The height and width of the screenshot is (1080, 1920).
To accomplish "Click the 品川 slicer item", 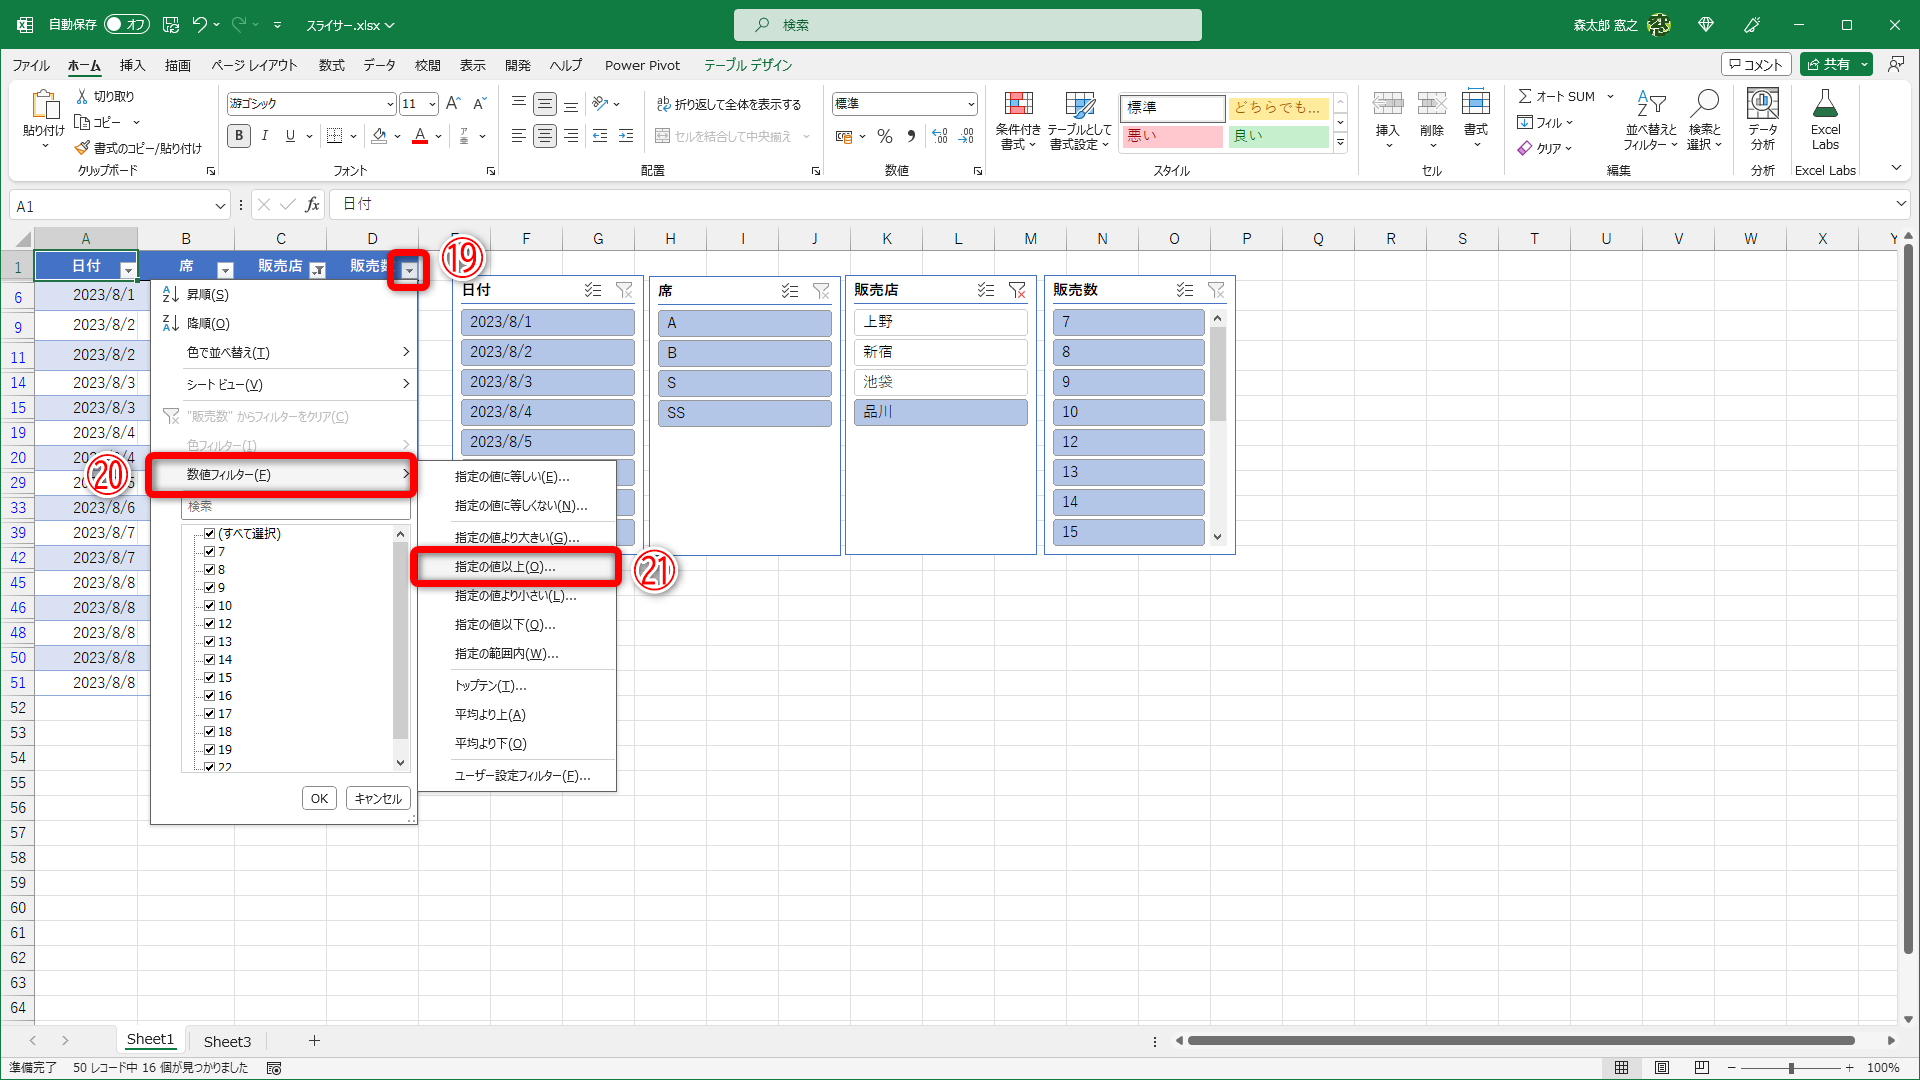I will click(x=940, y=412).
